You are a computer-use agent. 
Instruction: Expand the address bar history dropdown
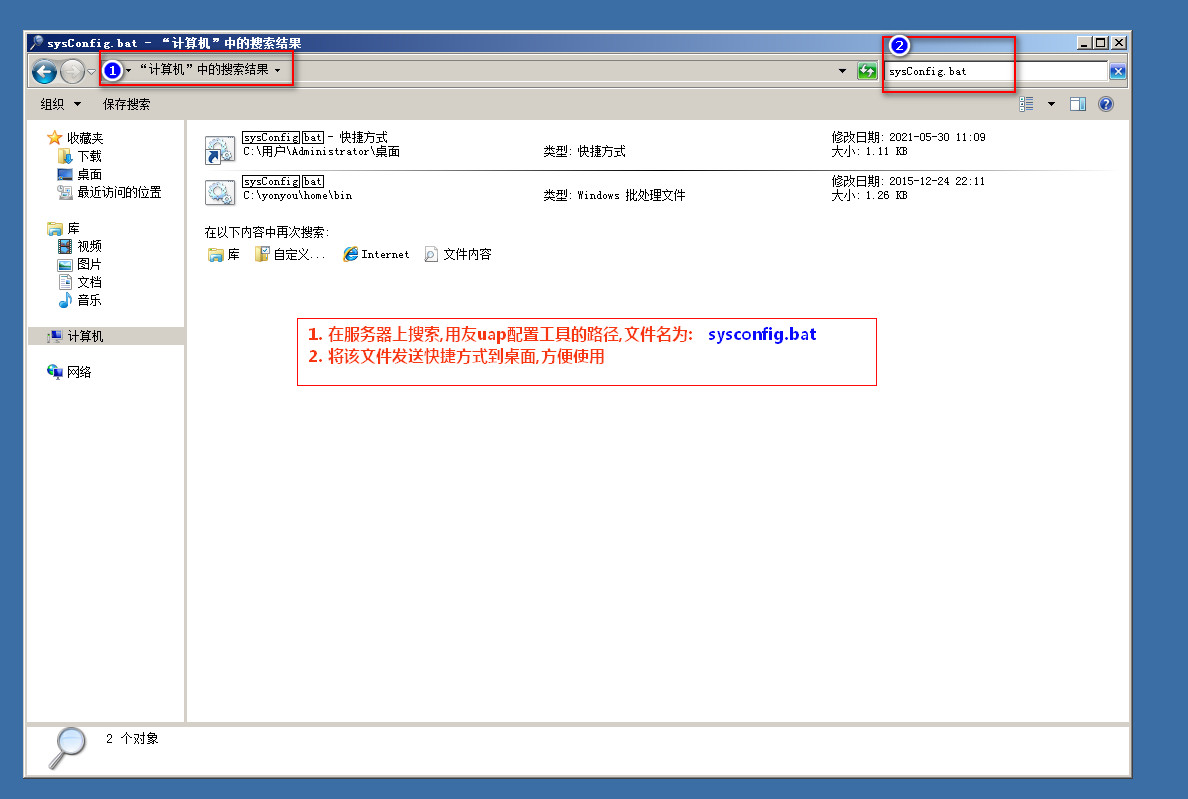tap(842, 71)
